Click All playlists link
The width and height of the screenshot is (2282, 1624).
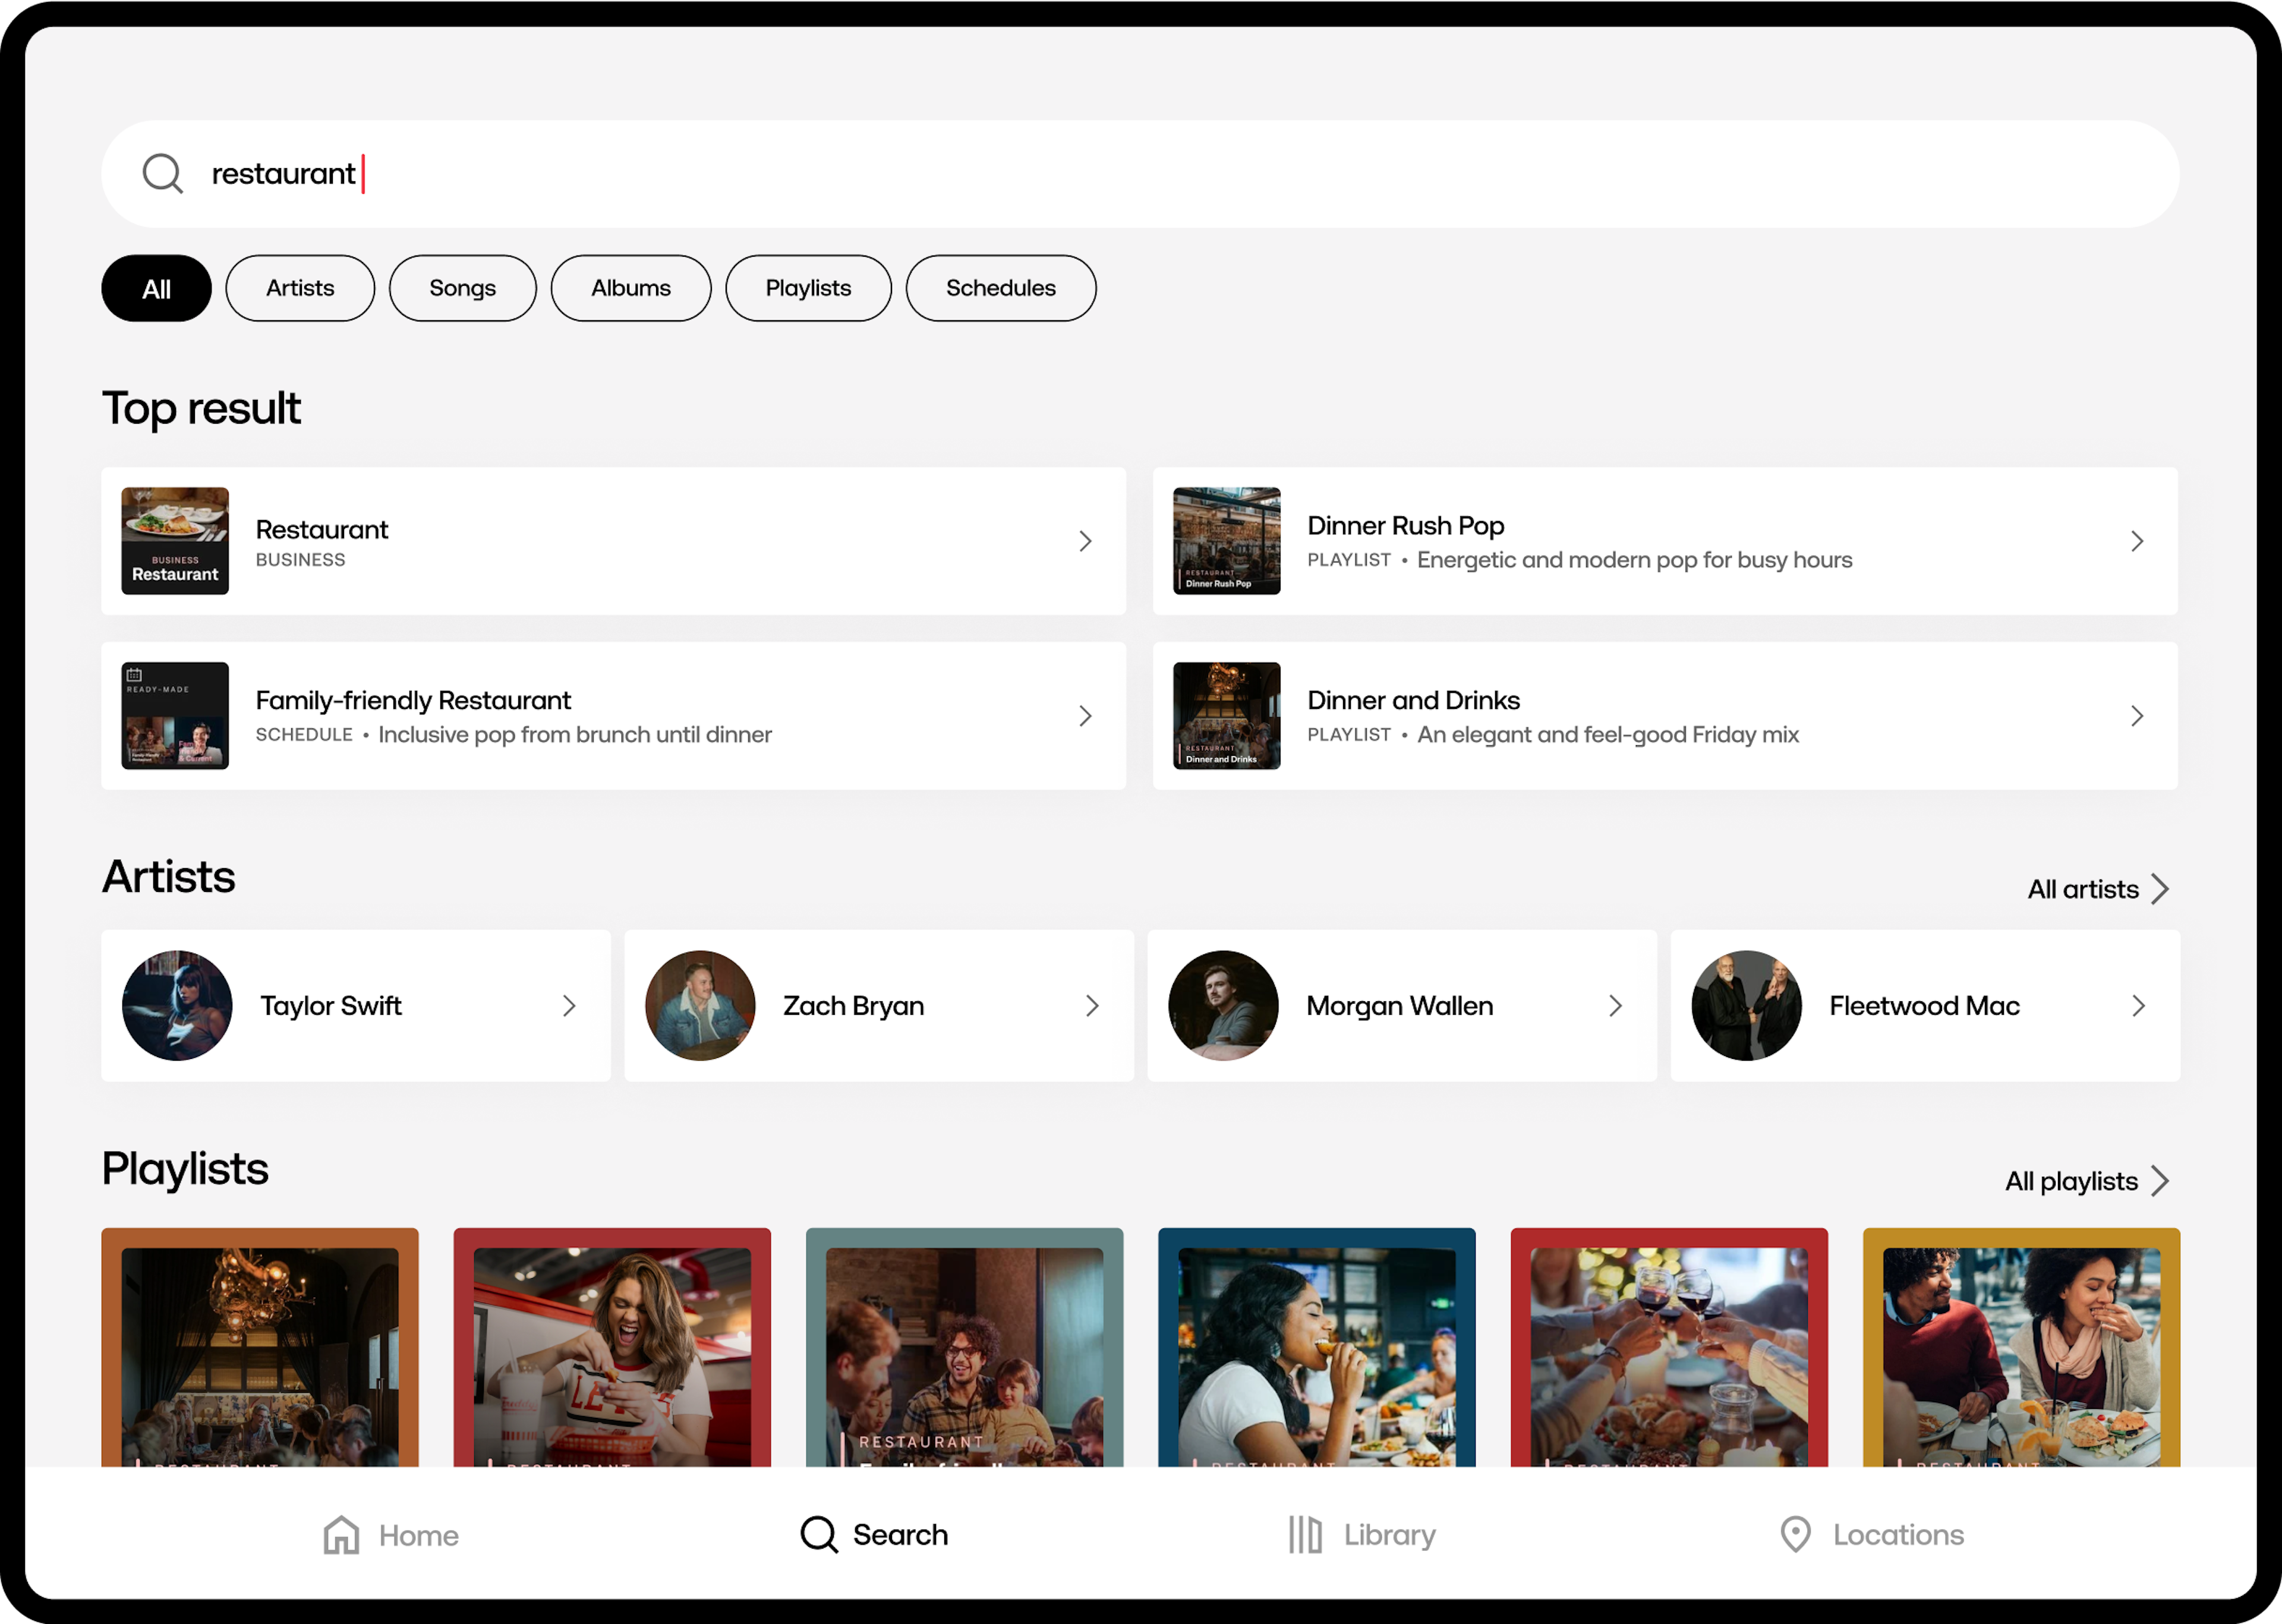coord(2088,1181)
